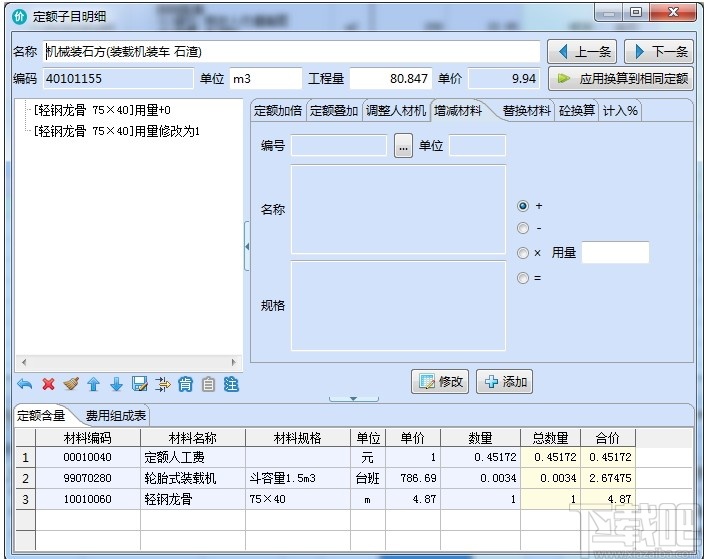The width and height of the screenshot is (704, 559).
Task: Click the 单位 field in 增减材料 panel
Action: click(477, 145)
